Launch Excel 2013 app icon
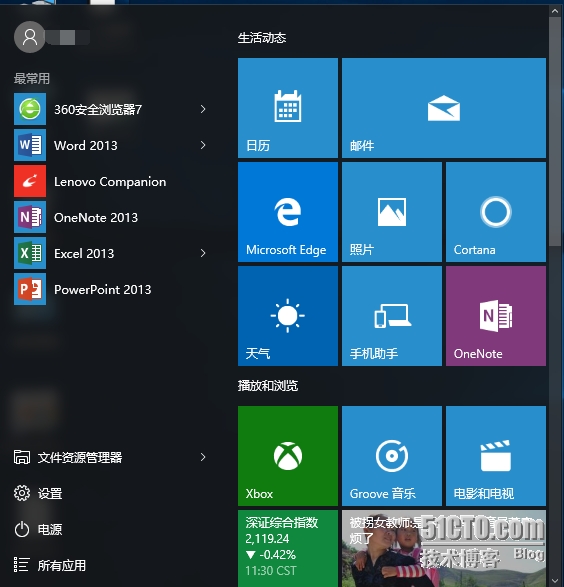Screen dimensions: 564x587 (30, 253)
